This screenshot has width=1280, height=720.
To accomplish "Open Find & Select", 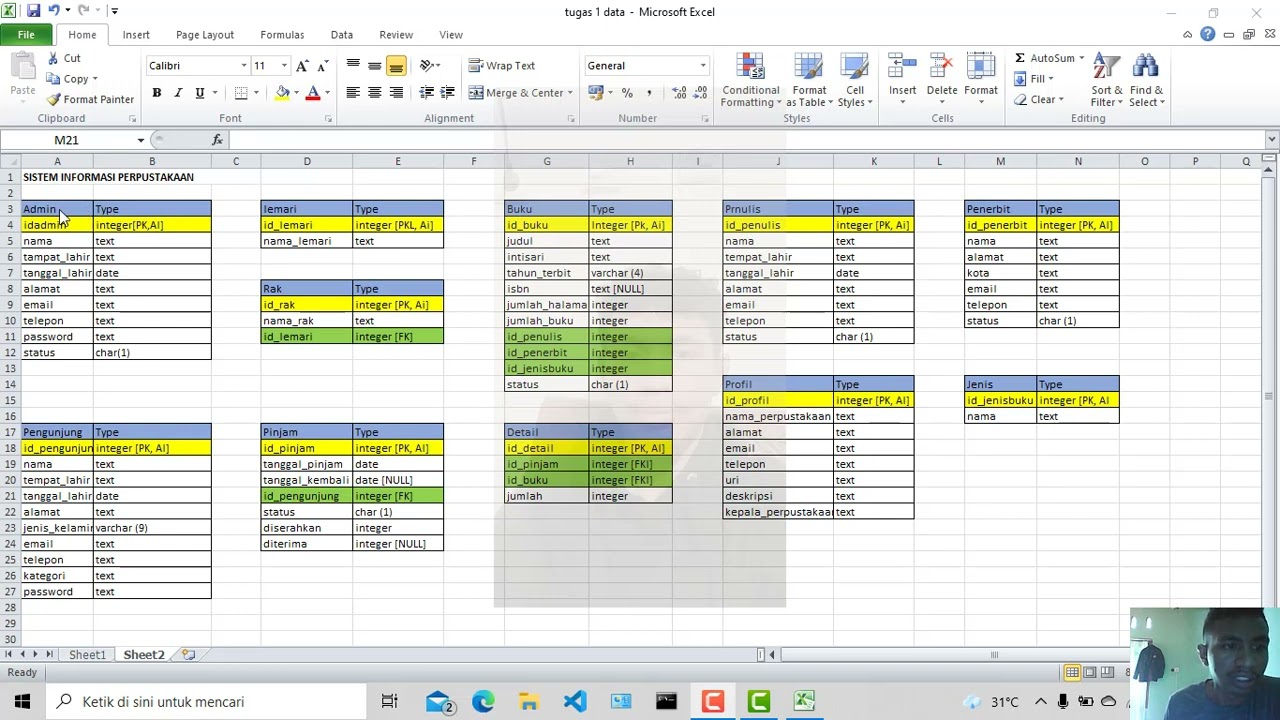I will 1146,80.
